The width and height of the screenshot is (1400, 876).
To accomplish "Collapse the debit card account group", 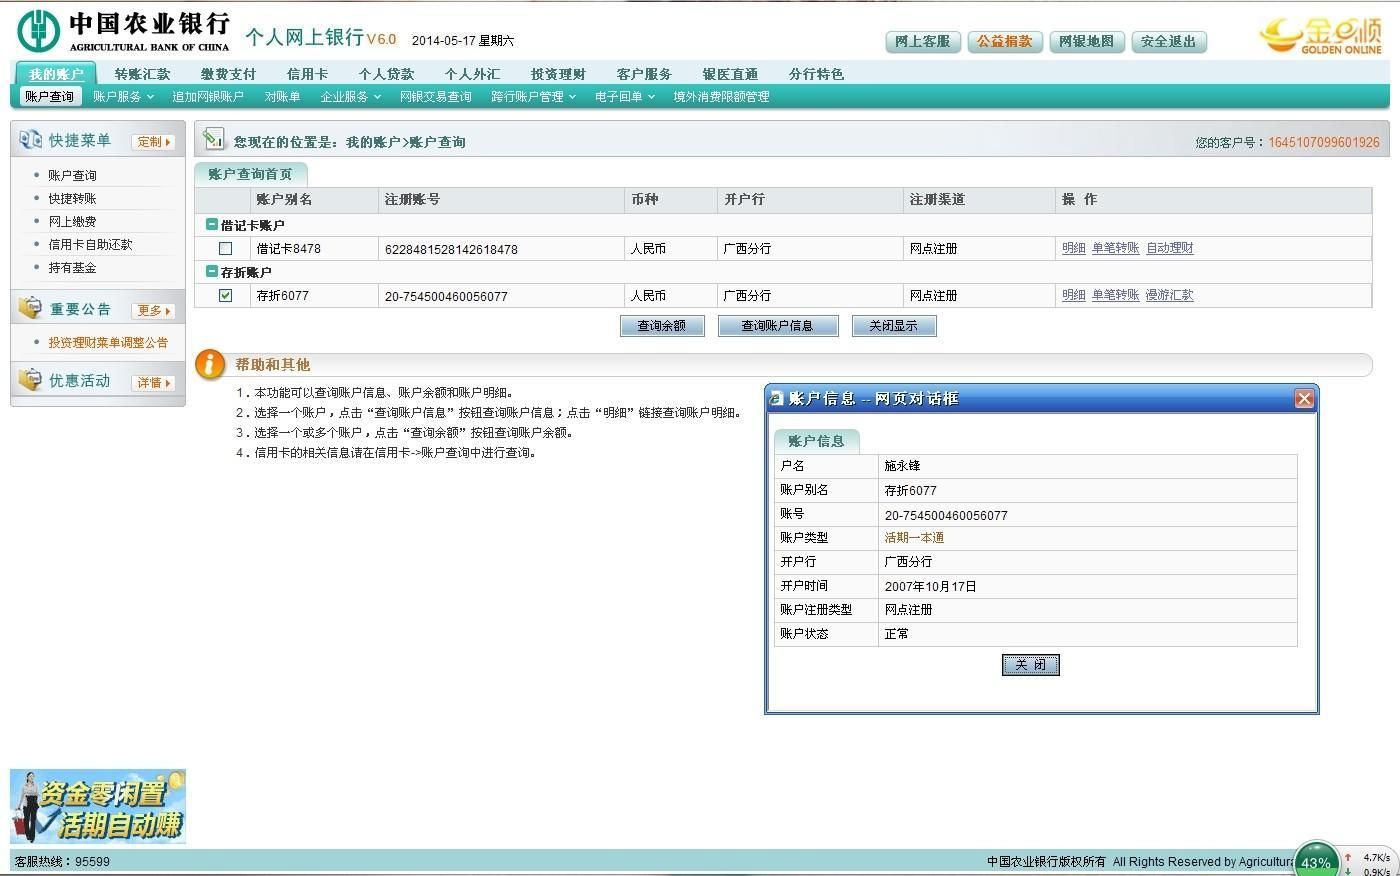I will tap(211, 225).
